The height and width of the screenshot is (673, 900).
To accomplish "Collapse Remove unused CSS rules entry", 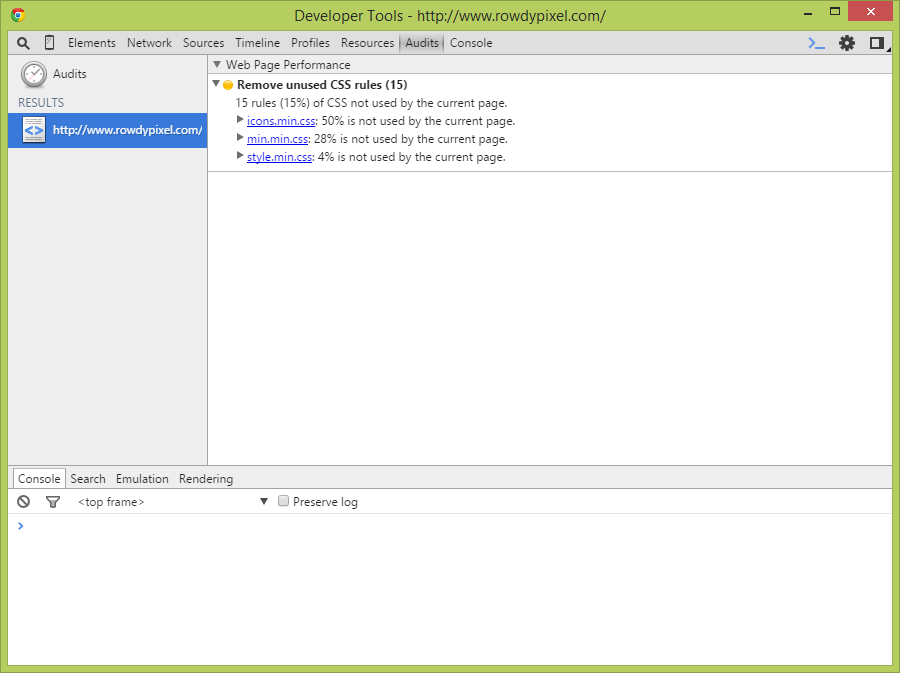I will tap(216, 84).
